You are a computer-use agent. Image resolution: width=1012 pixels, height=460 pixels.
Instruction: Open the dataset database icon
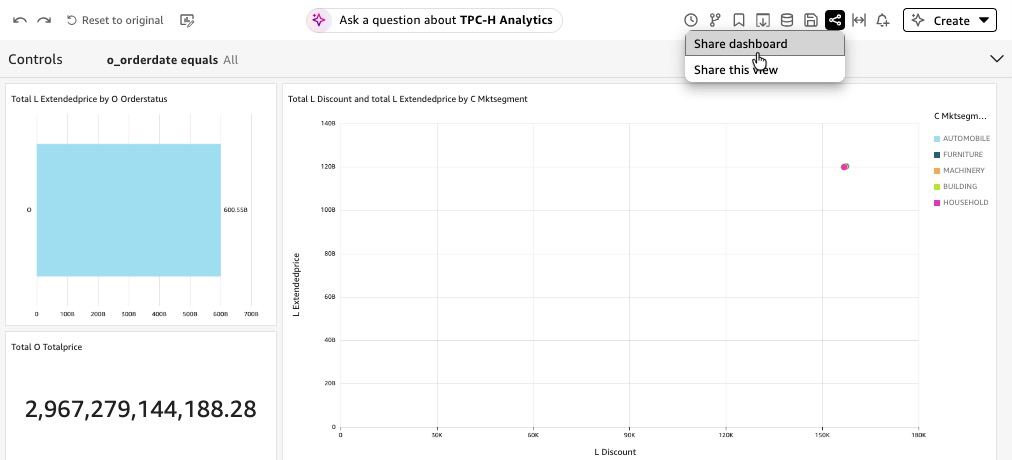pos(787,20)
